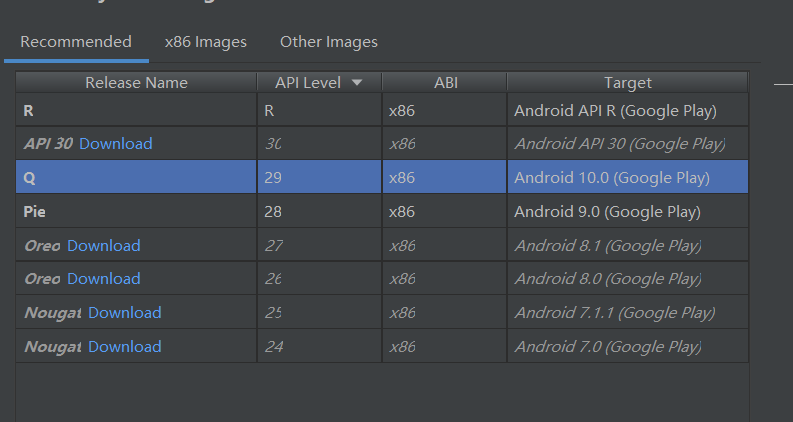
Task: Select the Q release name cell
Action: [136, 177]
